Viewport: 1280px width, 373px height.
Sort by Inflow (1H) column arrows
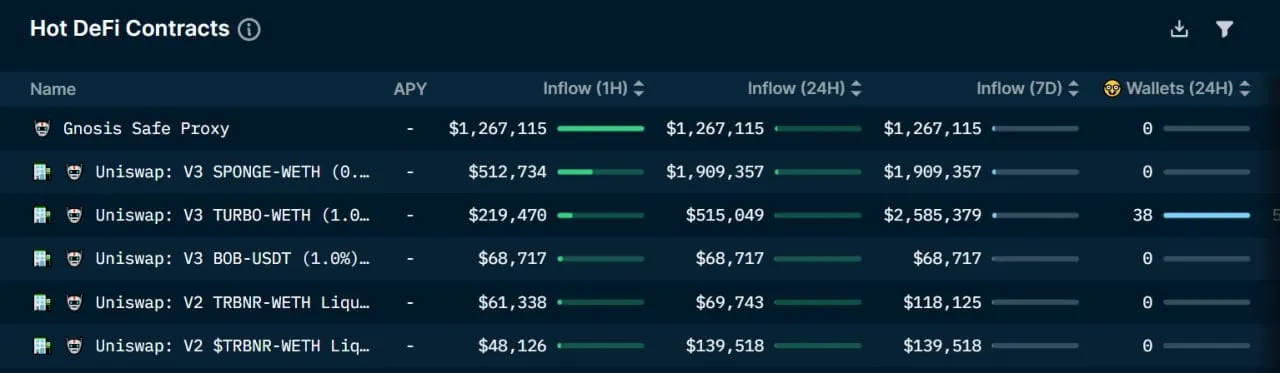(x=639, y=88)
